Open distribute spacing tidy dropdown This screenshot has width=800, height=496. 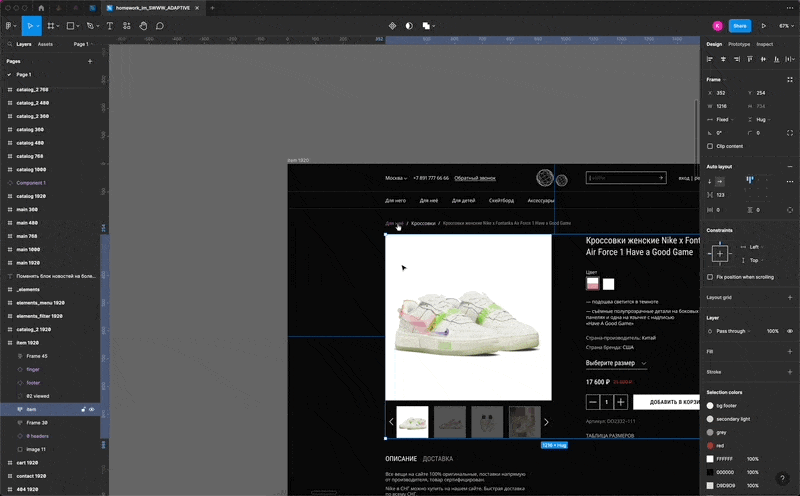coord(790,59)
